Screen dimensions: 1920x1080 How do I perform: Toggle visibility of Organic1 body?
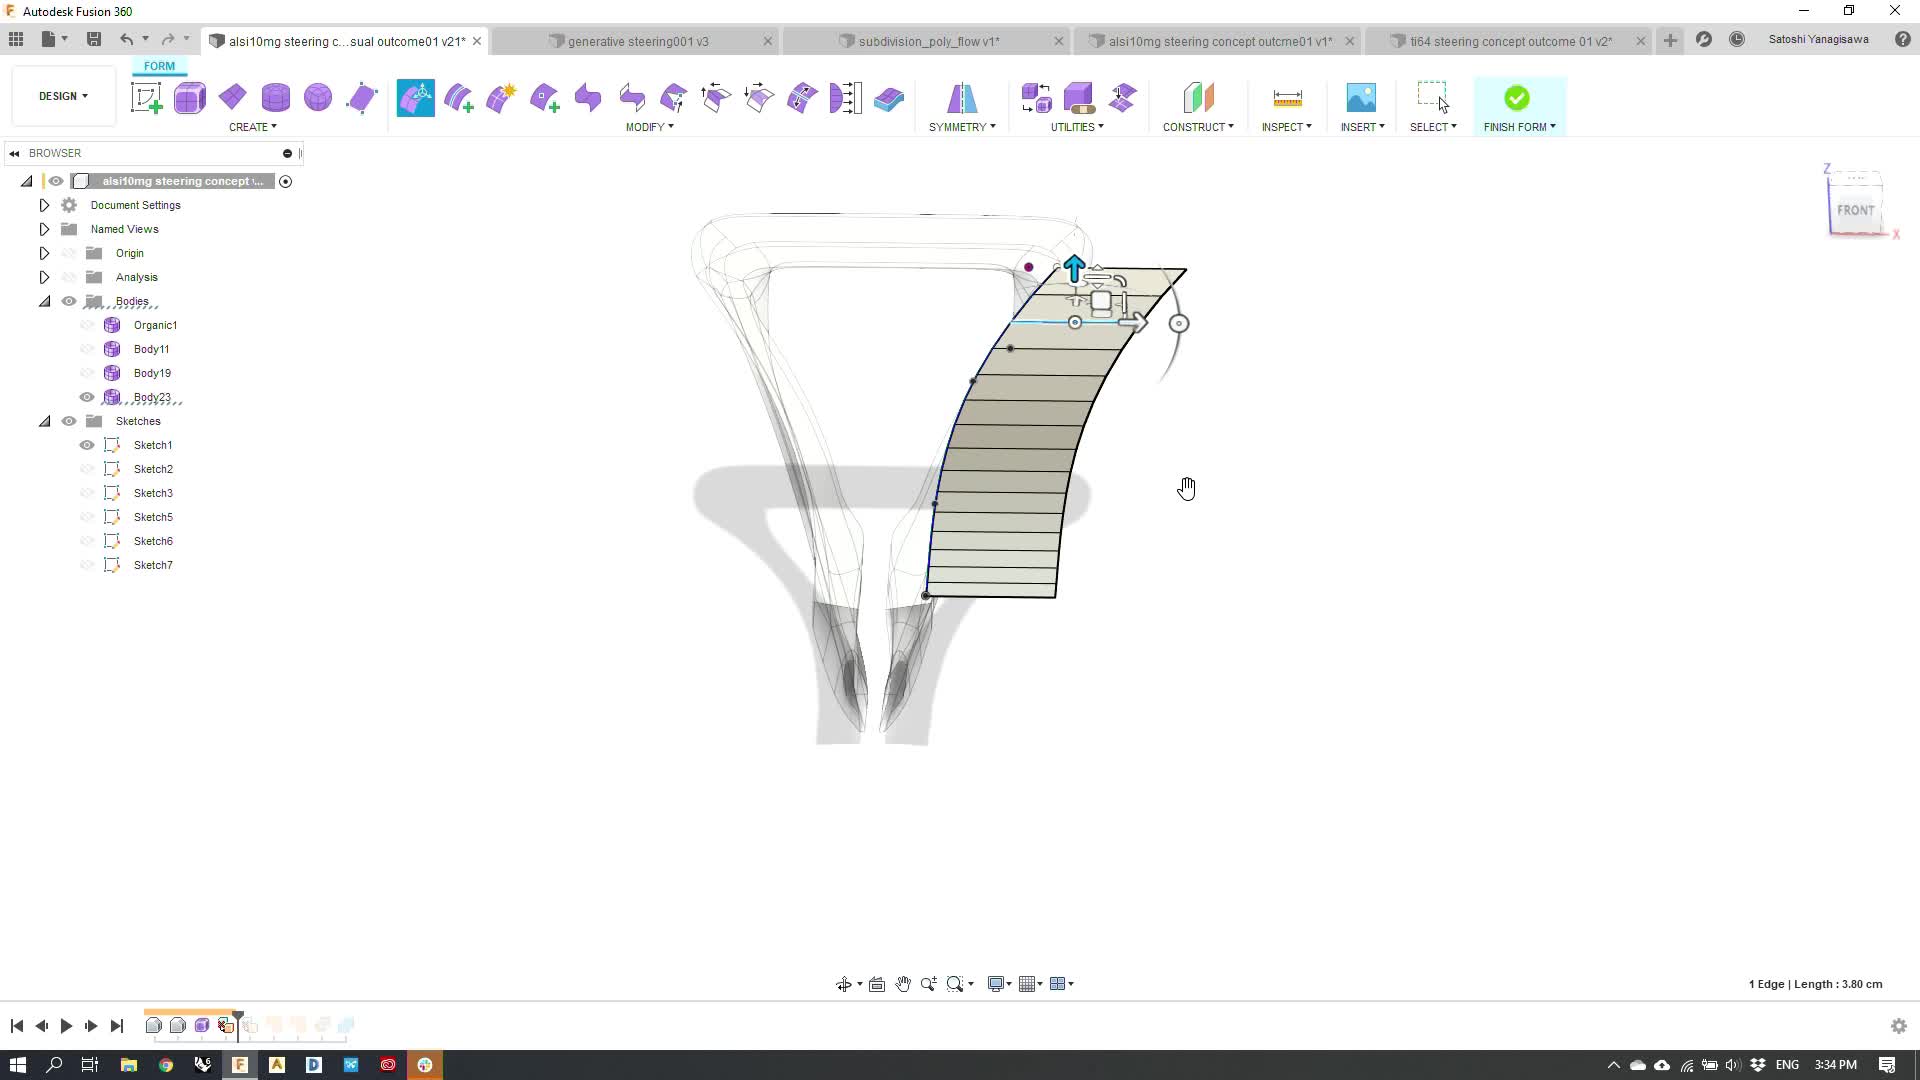pos(86,324)
